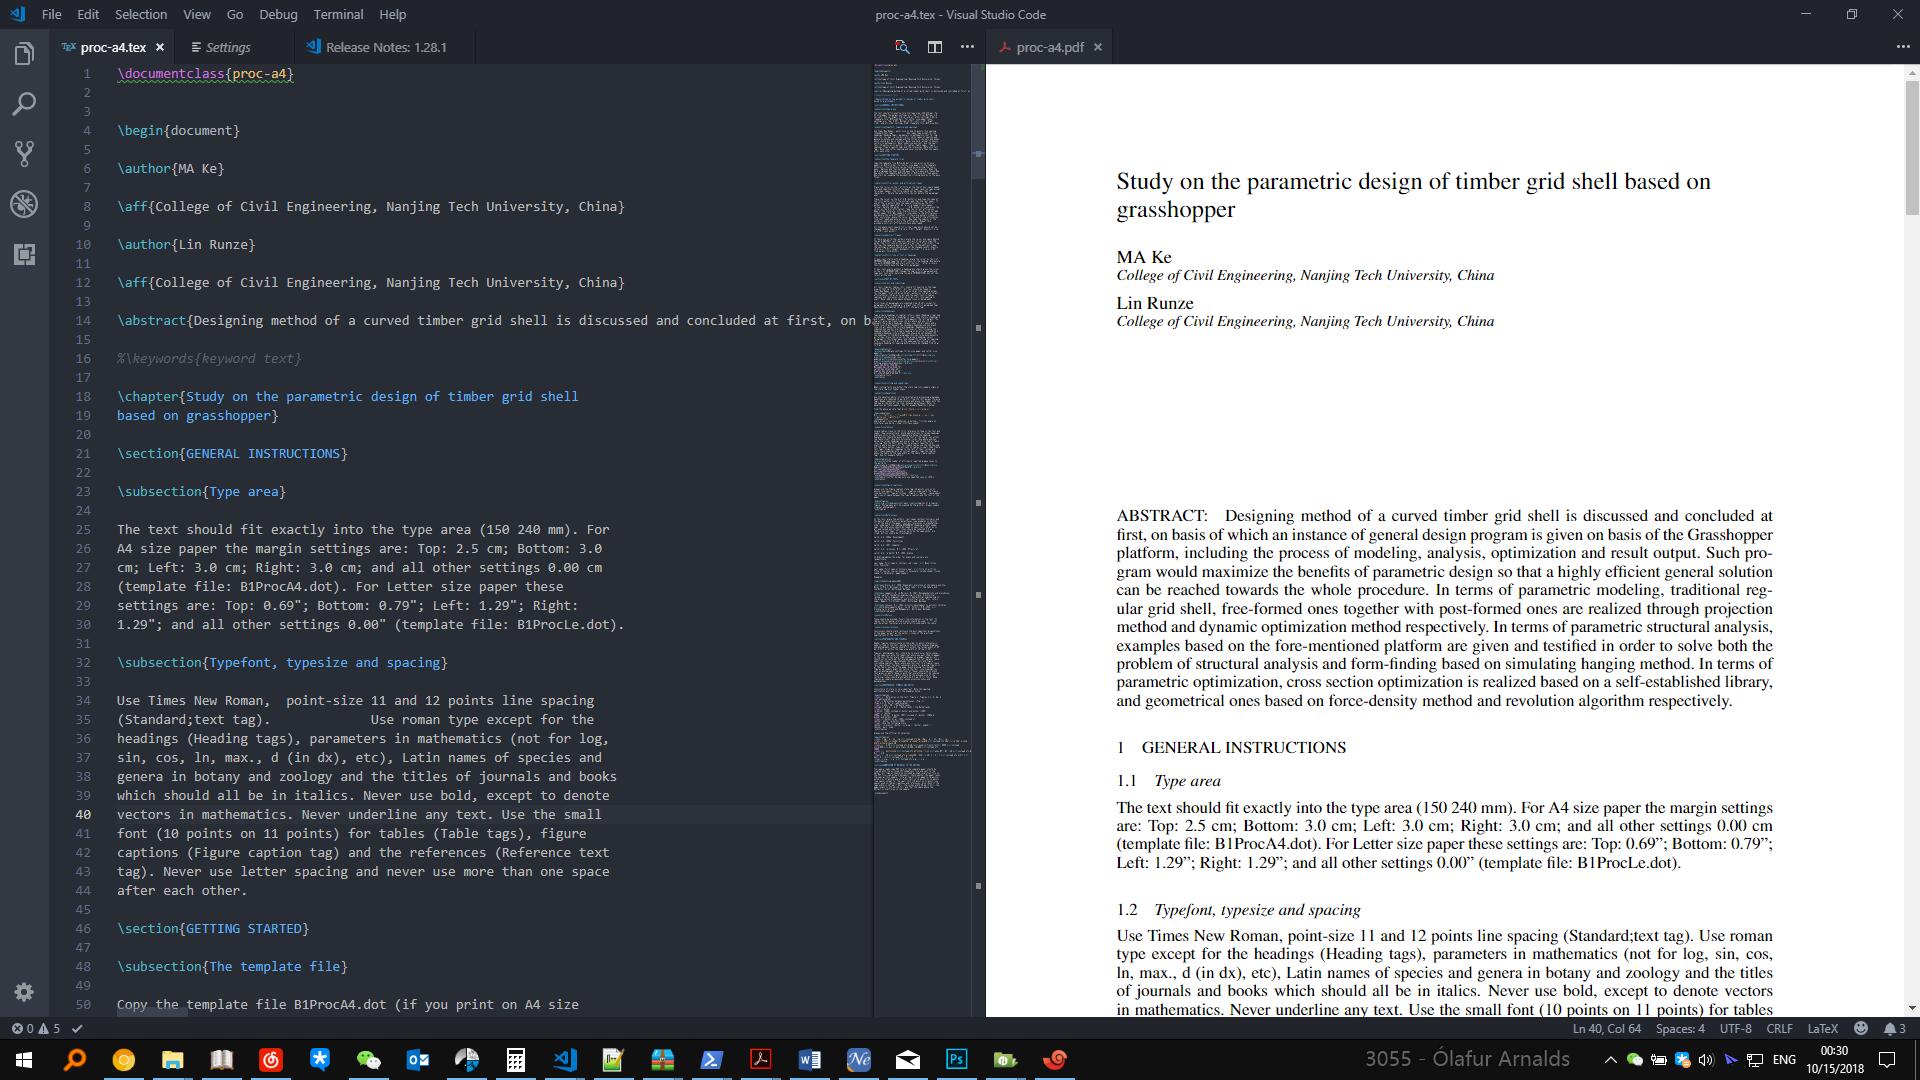Split the editor with the split icon
Screen dimensions: 1920x1080
[x=935, y=47]
